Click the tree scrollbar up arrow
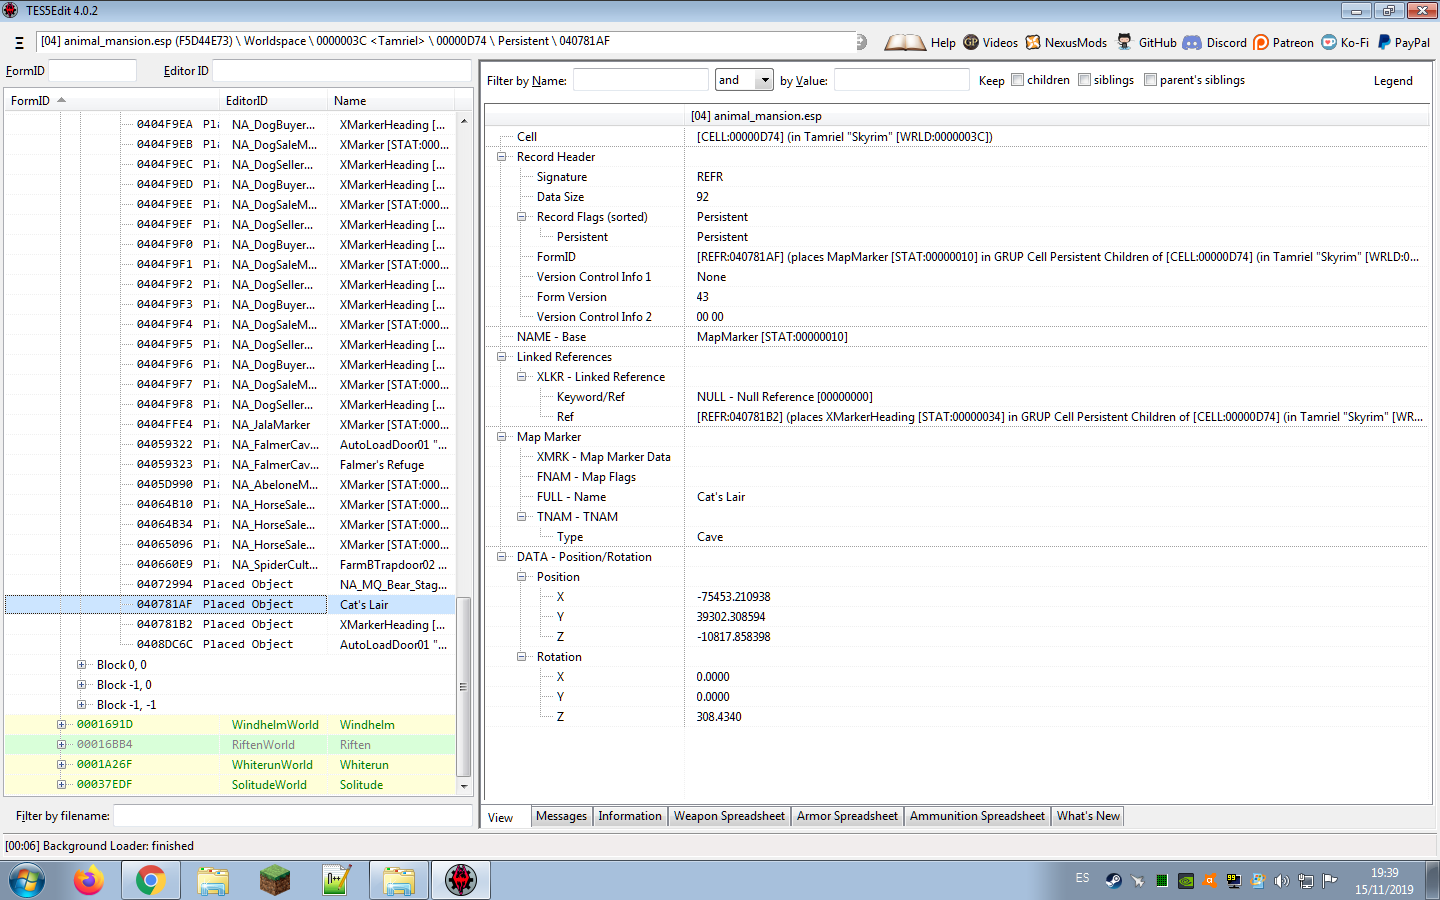 click(463, 121)
